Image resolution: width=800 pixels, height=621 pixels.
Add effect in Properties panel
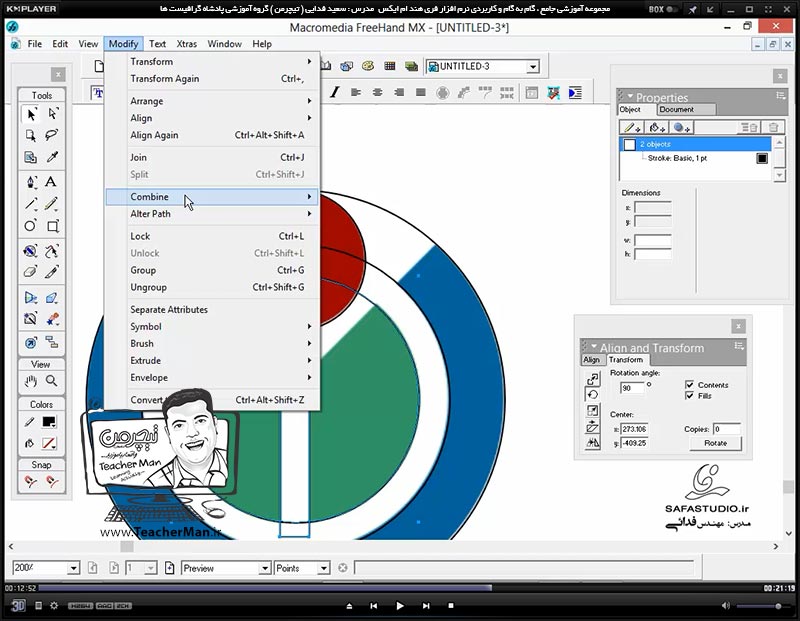681,128
